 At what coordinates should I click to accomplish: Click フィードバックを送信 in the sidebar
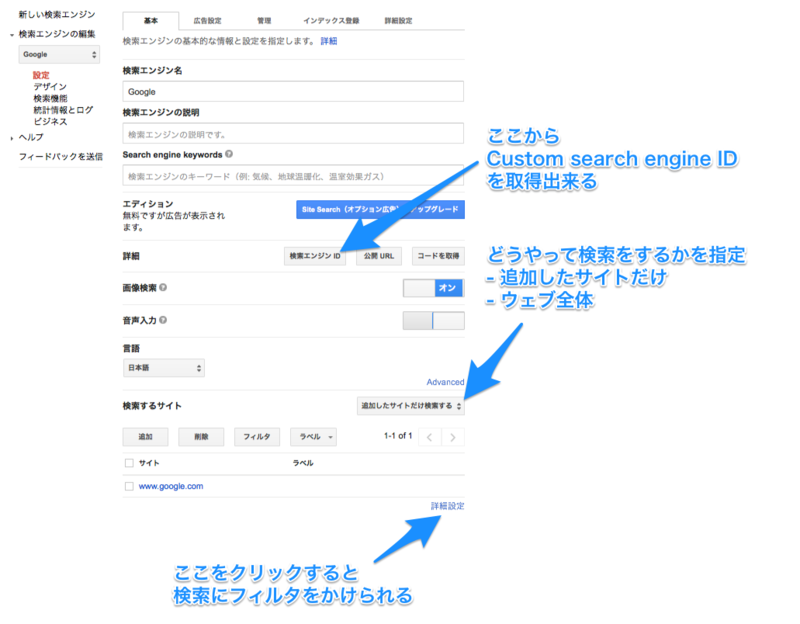click(61, 156)
